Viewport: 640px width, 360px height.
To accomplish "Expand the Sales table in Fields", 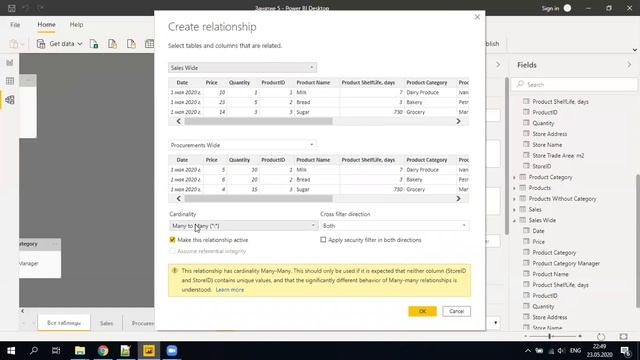I will 514,209.
